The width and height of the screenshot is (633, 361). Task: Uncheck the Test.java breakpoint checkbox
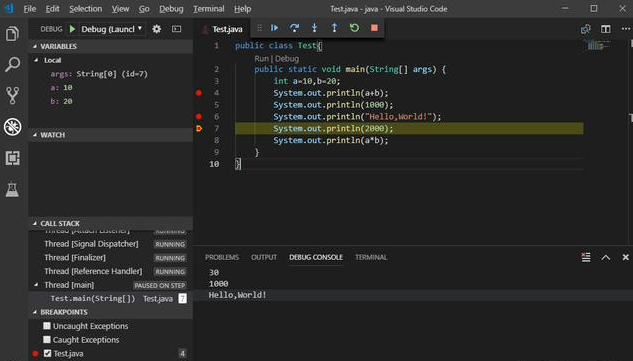(47, 353)
